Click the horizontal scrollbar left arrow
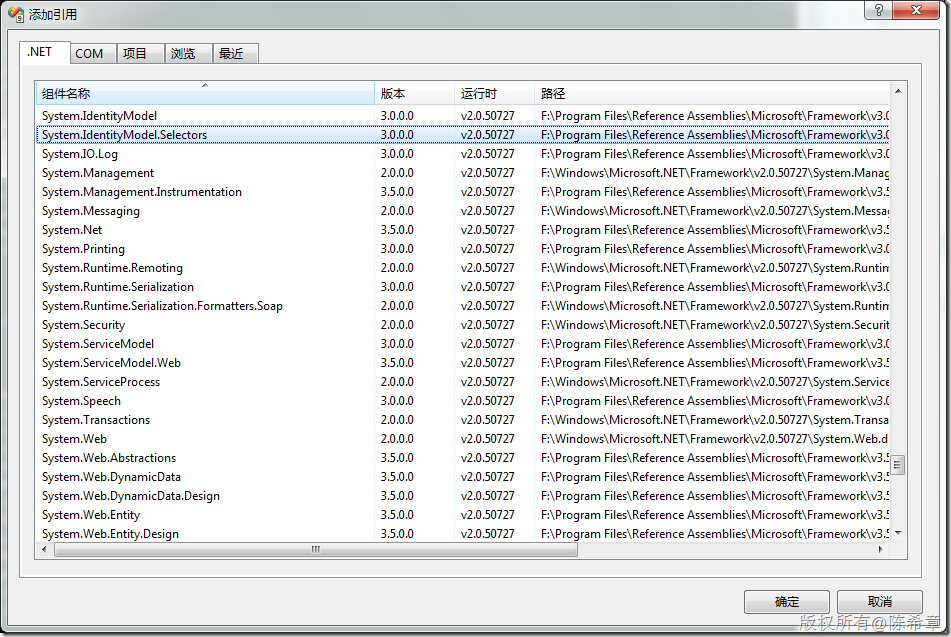 pyautogui.click(x=44, y=549)
